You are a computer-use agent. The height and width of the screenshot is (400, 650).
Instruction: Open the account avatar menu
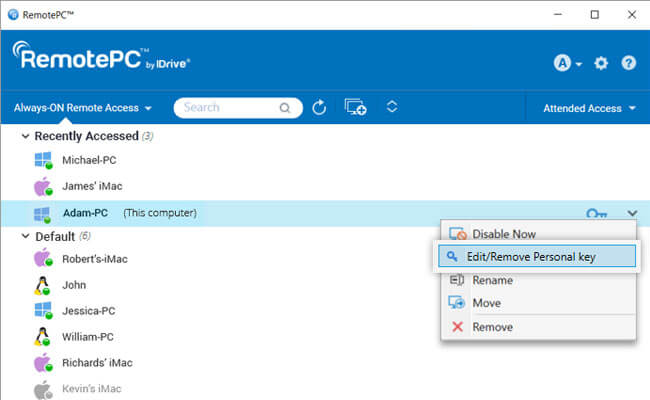tap(567, 63)
